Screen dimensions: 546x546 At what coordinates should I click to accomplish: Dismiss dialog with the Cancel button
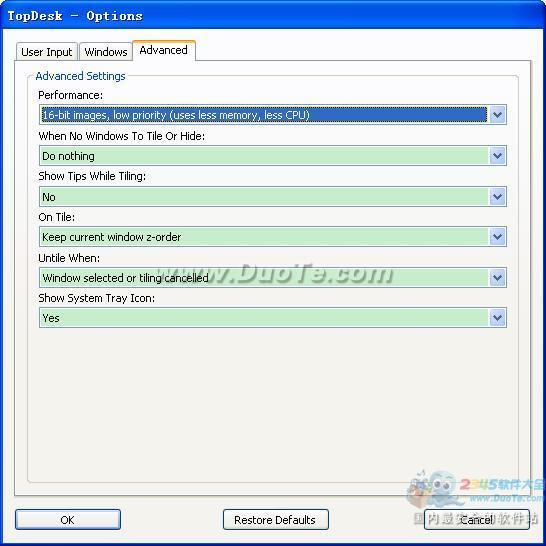point(477,520)
